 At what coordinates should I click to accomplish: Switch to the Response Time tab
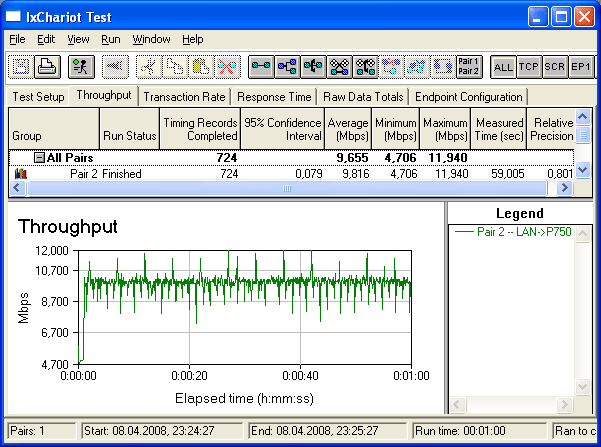[x=273, y=97]
